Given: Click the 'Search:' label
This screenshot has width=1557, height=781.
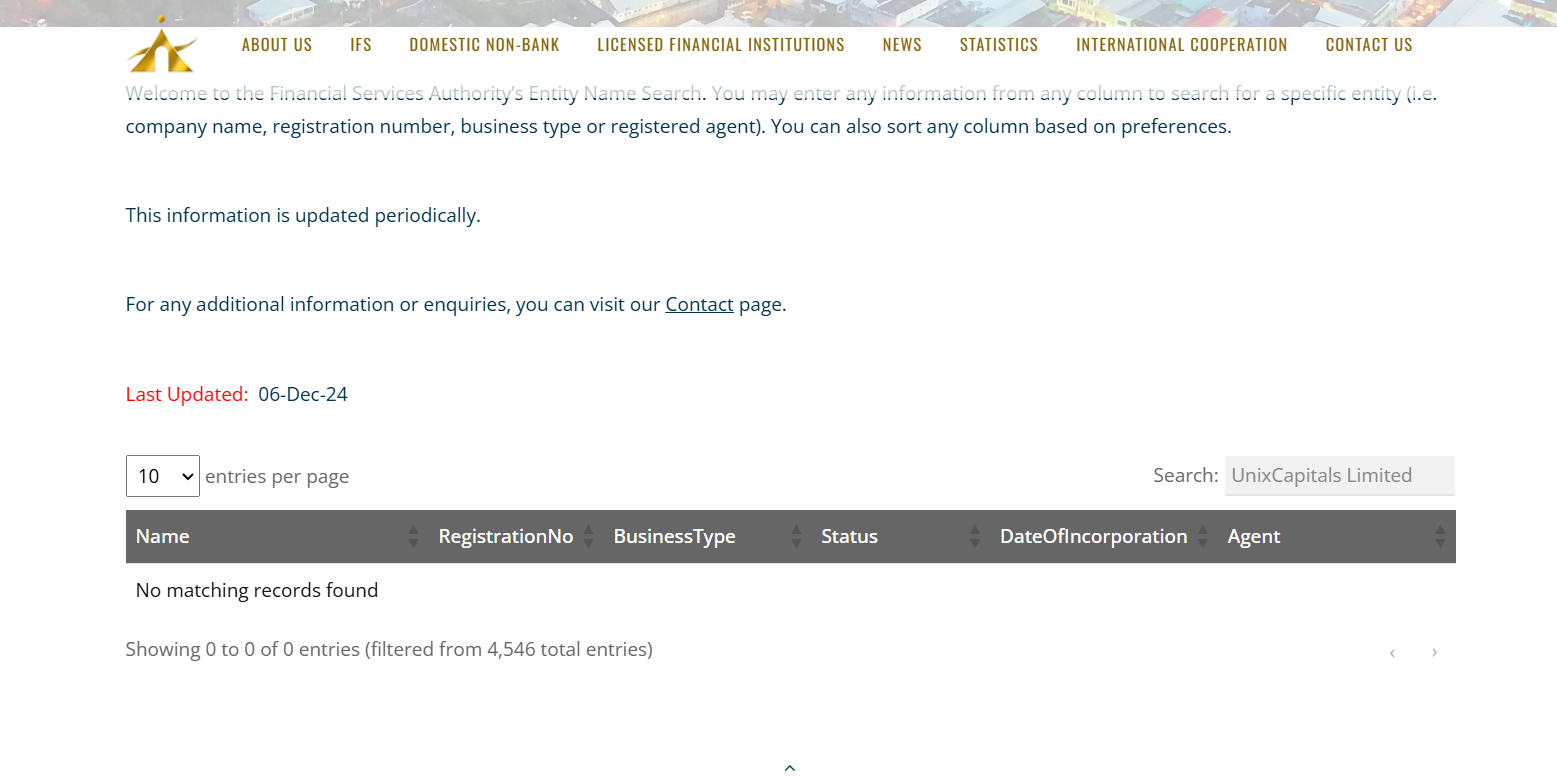Looking at the screenshot, I should pos(1186,476).
